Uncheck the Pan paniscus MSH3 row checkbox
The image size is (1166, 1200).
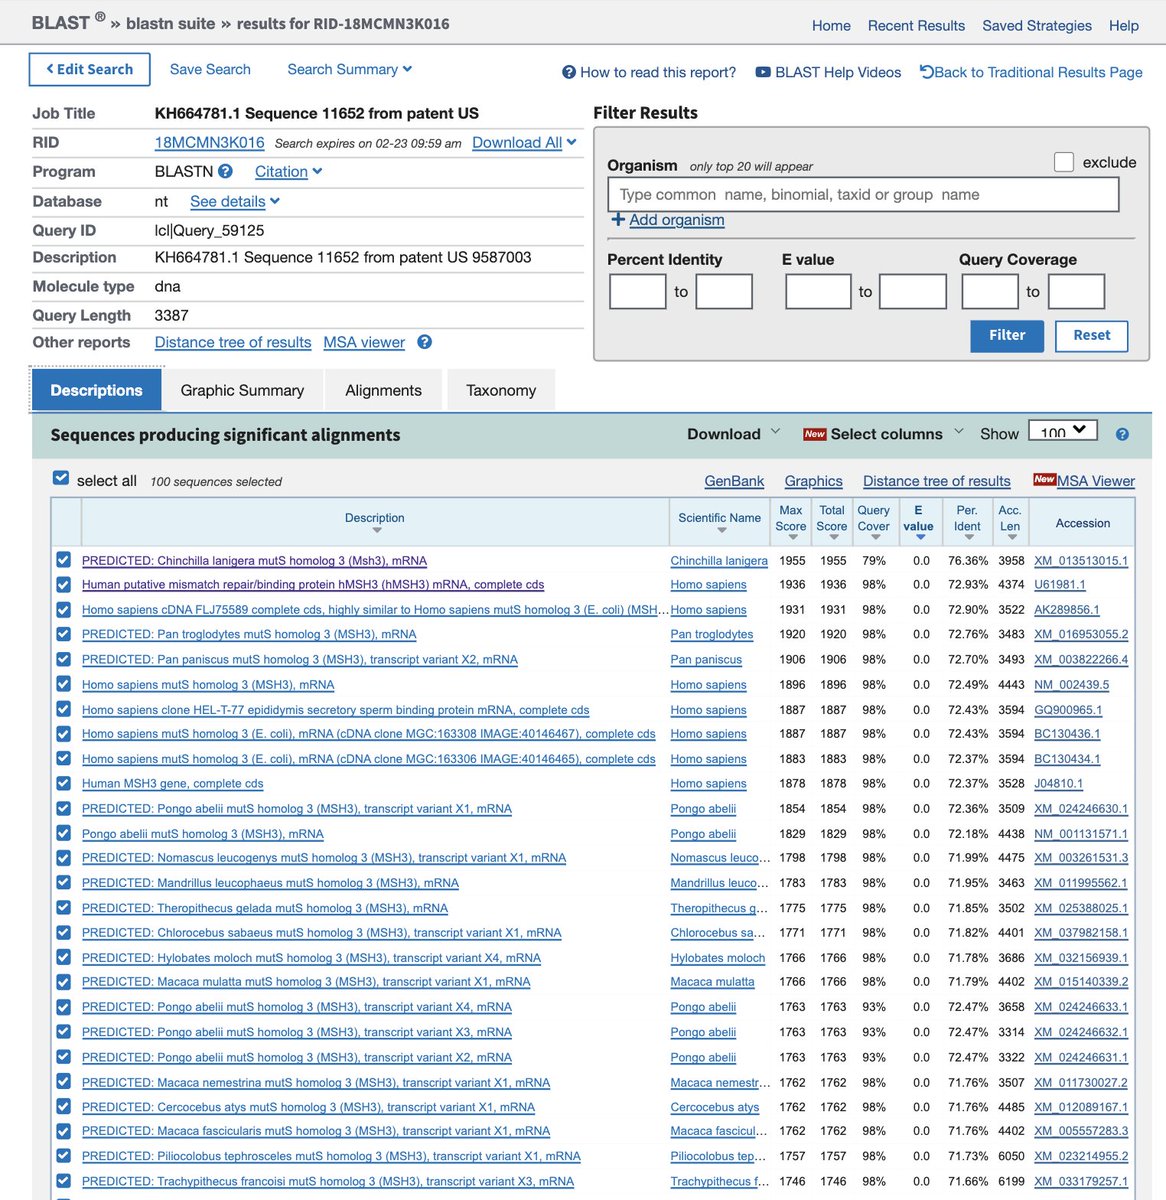pos(64,659)
